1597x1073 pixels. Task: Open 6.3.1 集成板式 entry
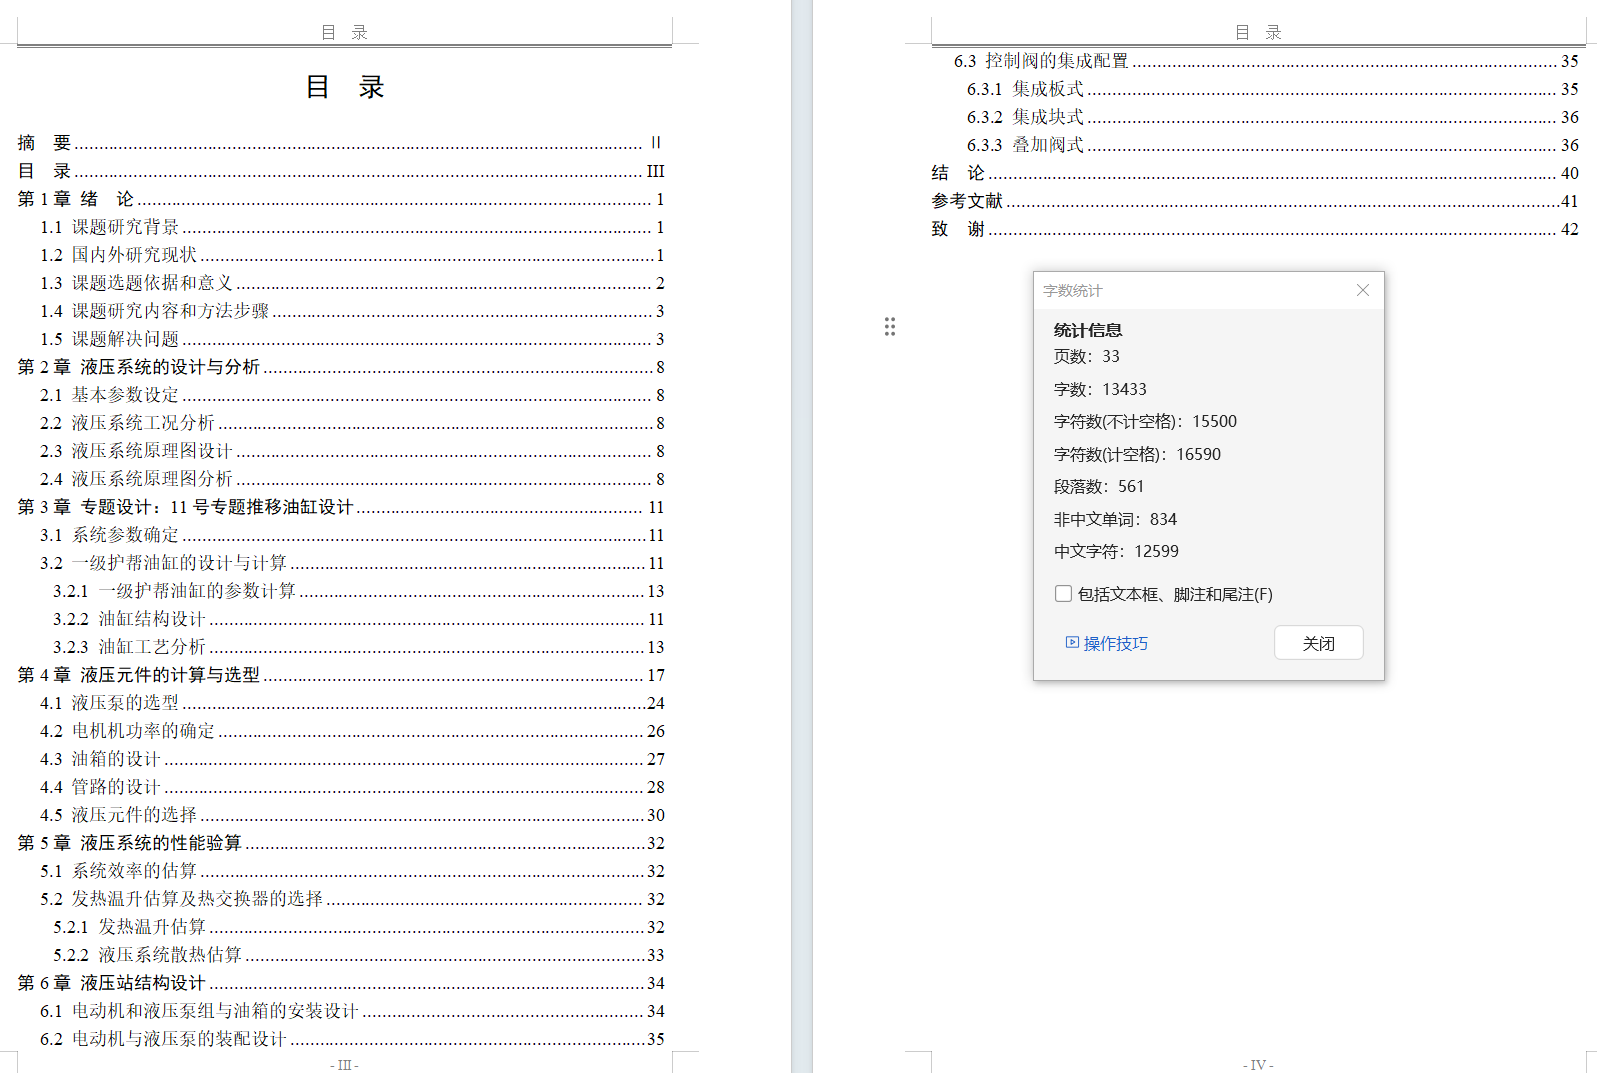click(x=1273, y=89)
